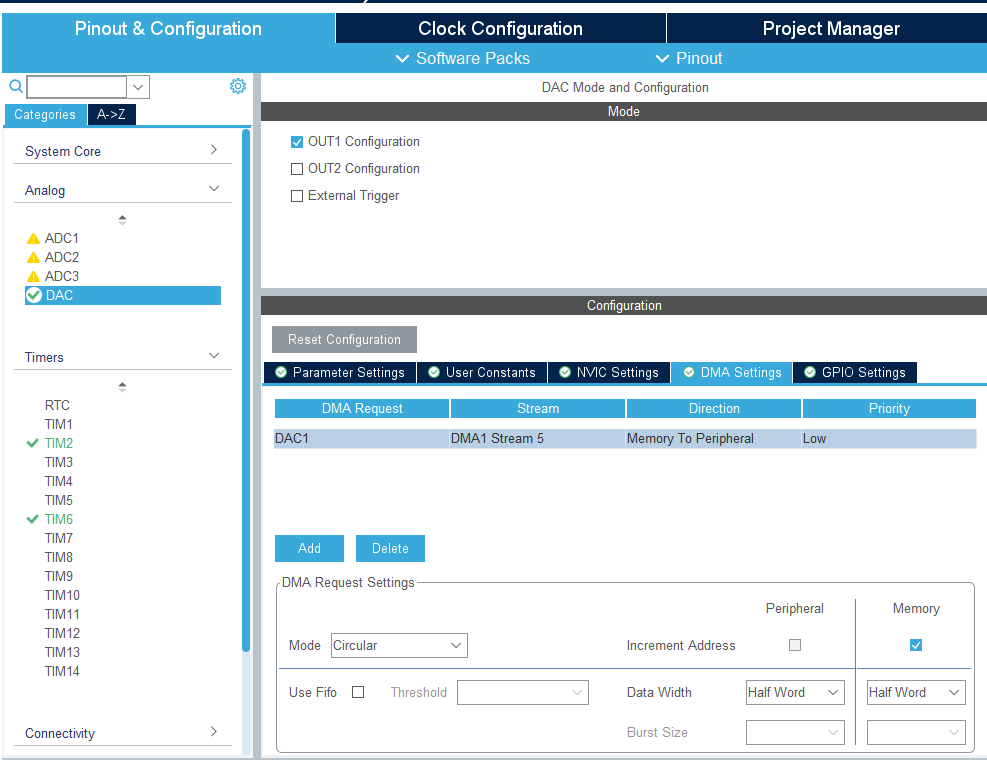Click the green checkmark next to TIM2
This screenshot has width=987, height=762.
click(x=33, y=443)
